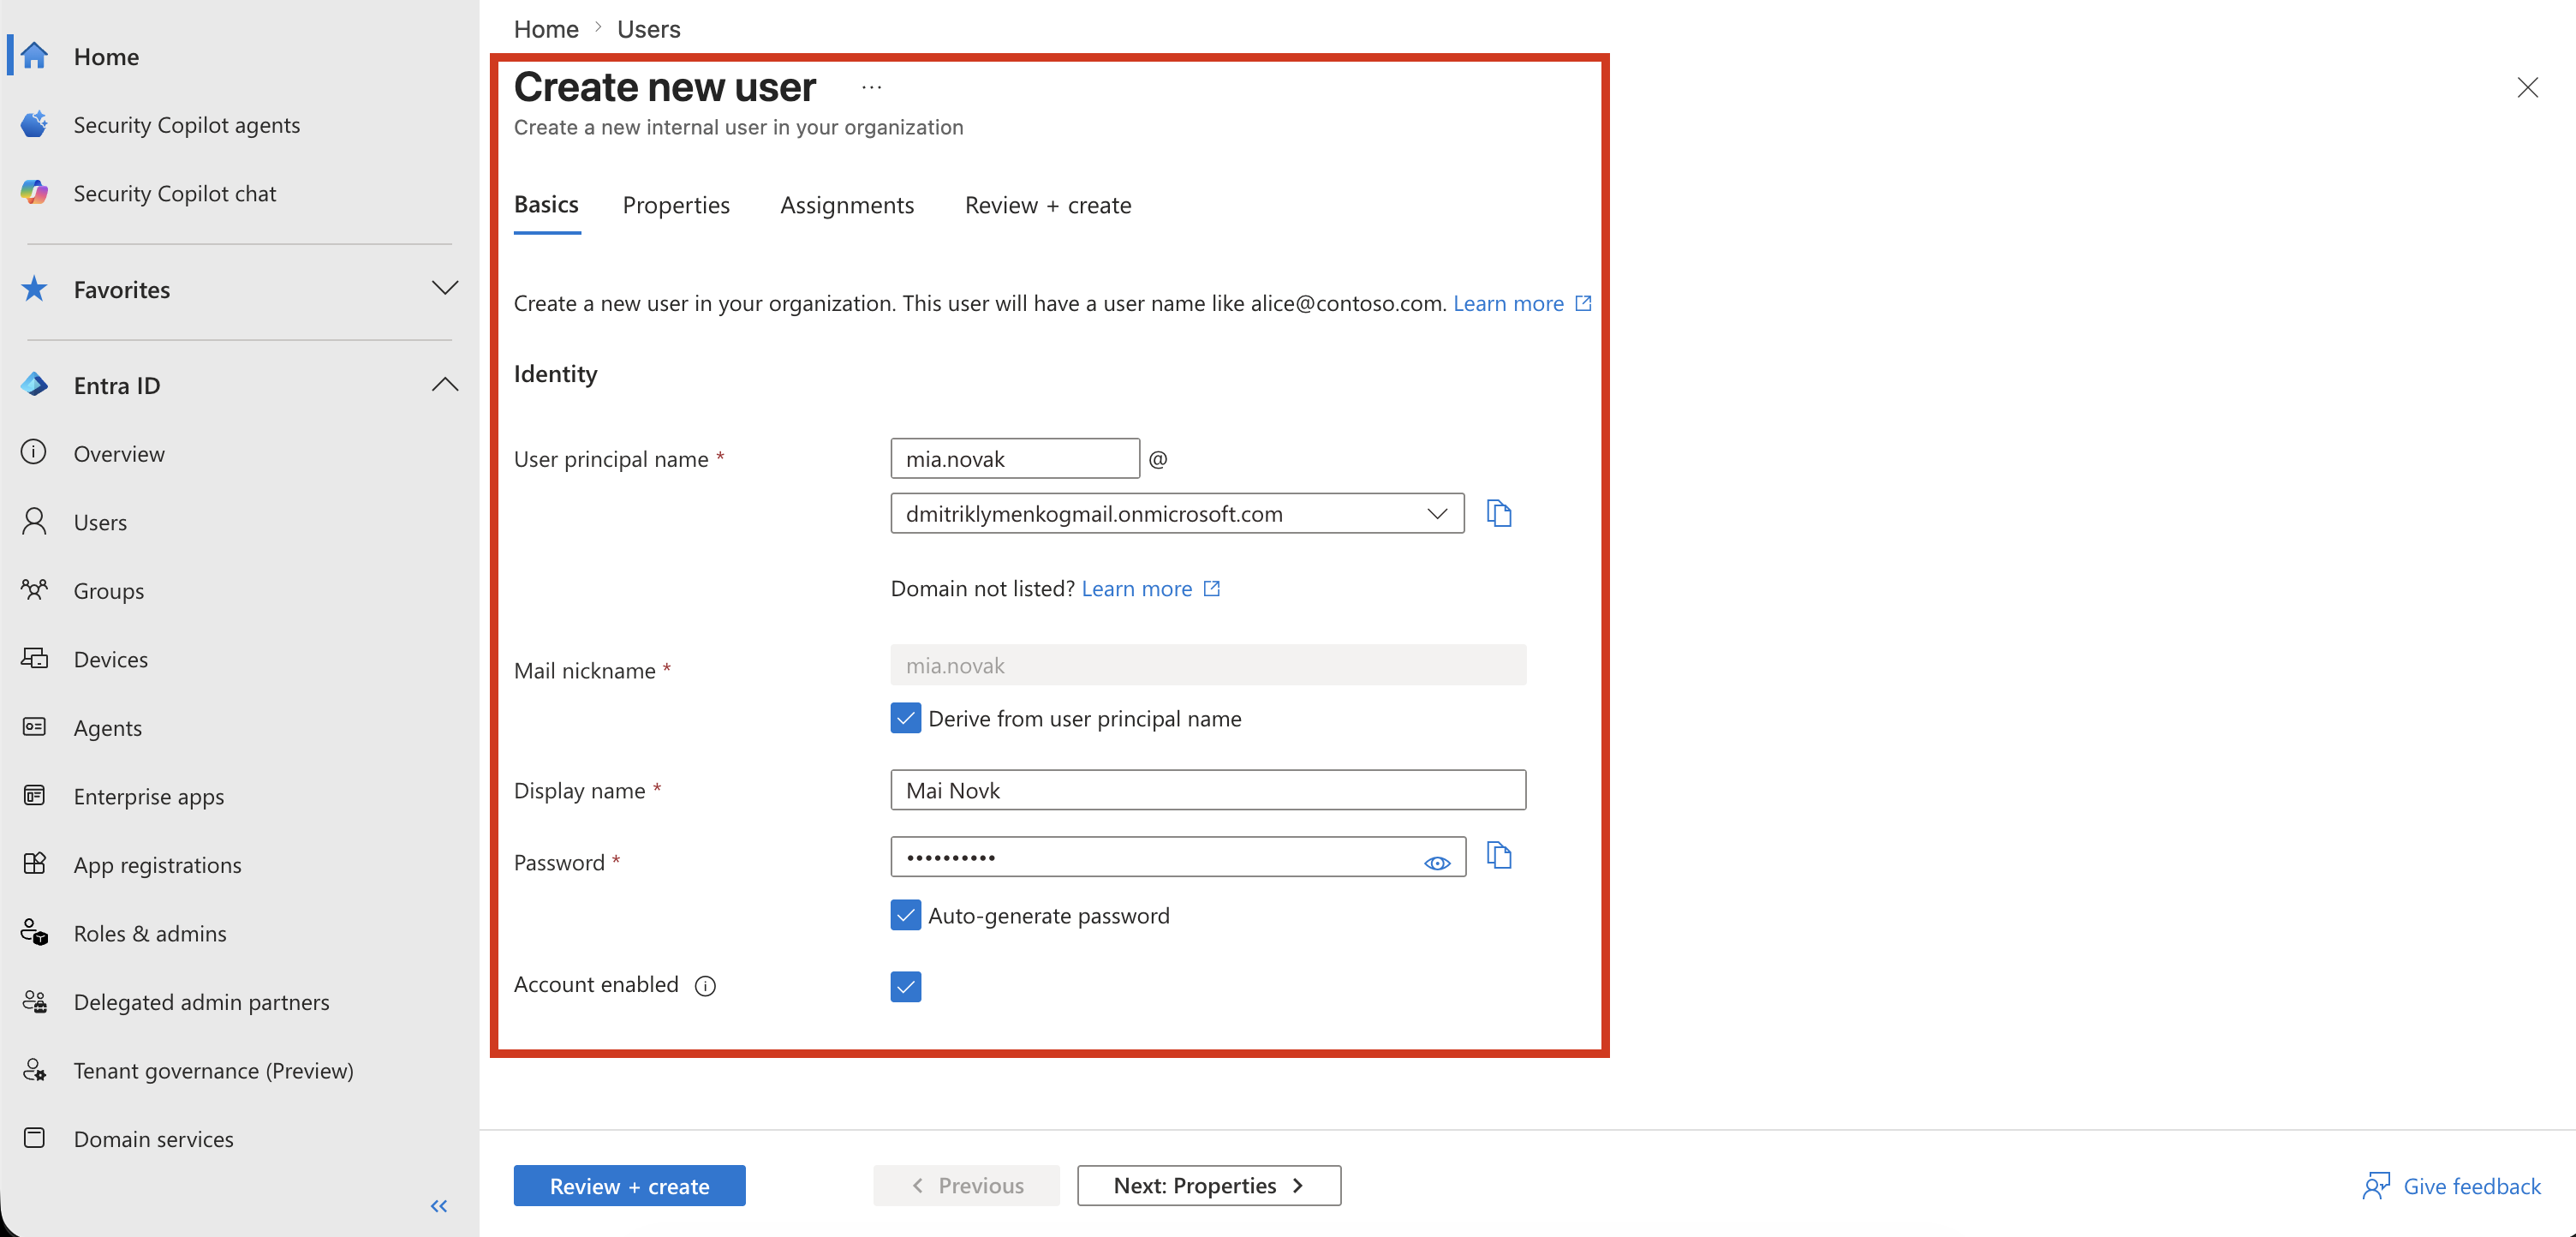Go to Home in breadcrumb
The height and width of the screenshot is (1237, 2576).
[546, 29]
